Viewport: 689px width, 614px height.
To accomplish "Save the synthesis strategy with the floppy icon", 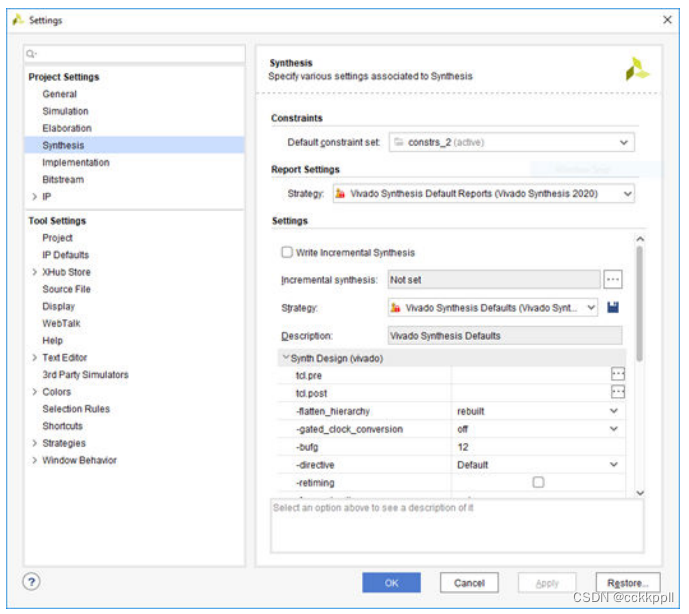I will [x=613, y=307].
